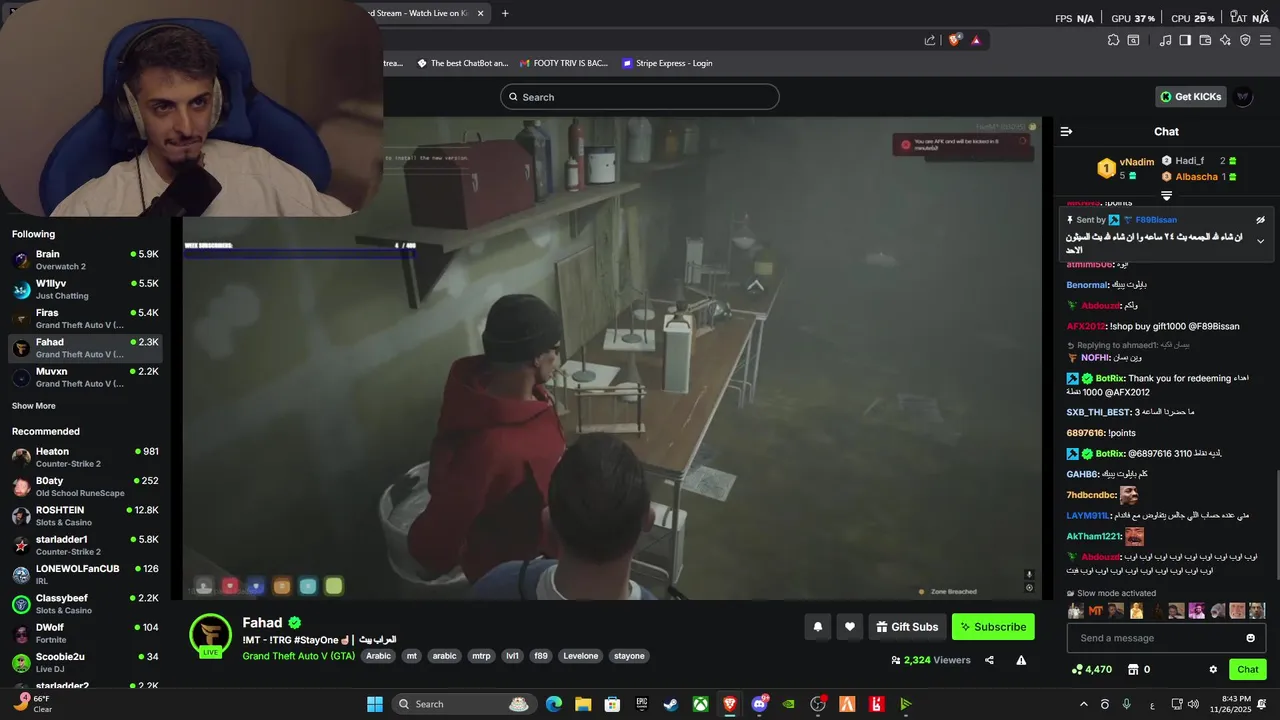Open Grand Theft Auto V (GTA) category link
This screenshot has height=720, width=1280.
pyautogui.click(x=298, y=656)
